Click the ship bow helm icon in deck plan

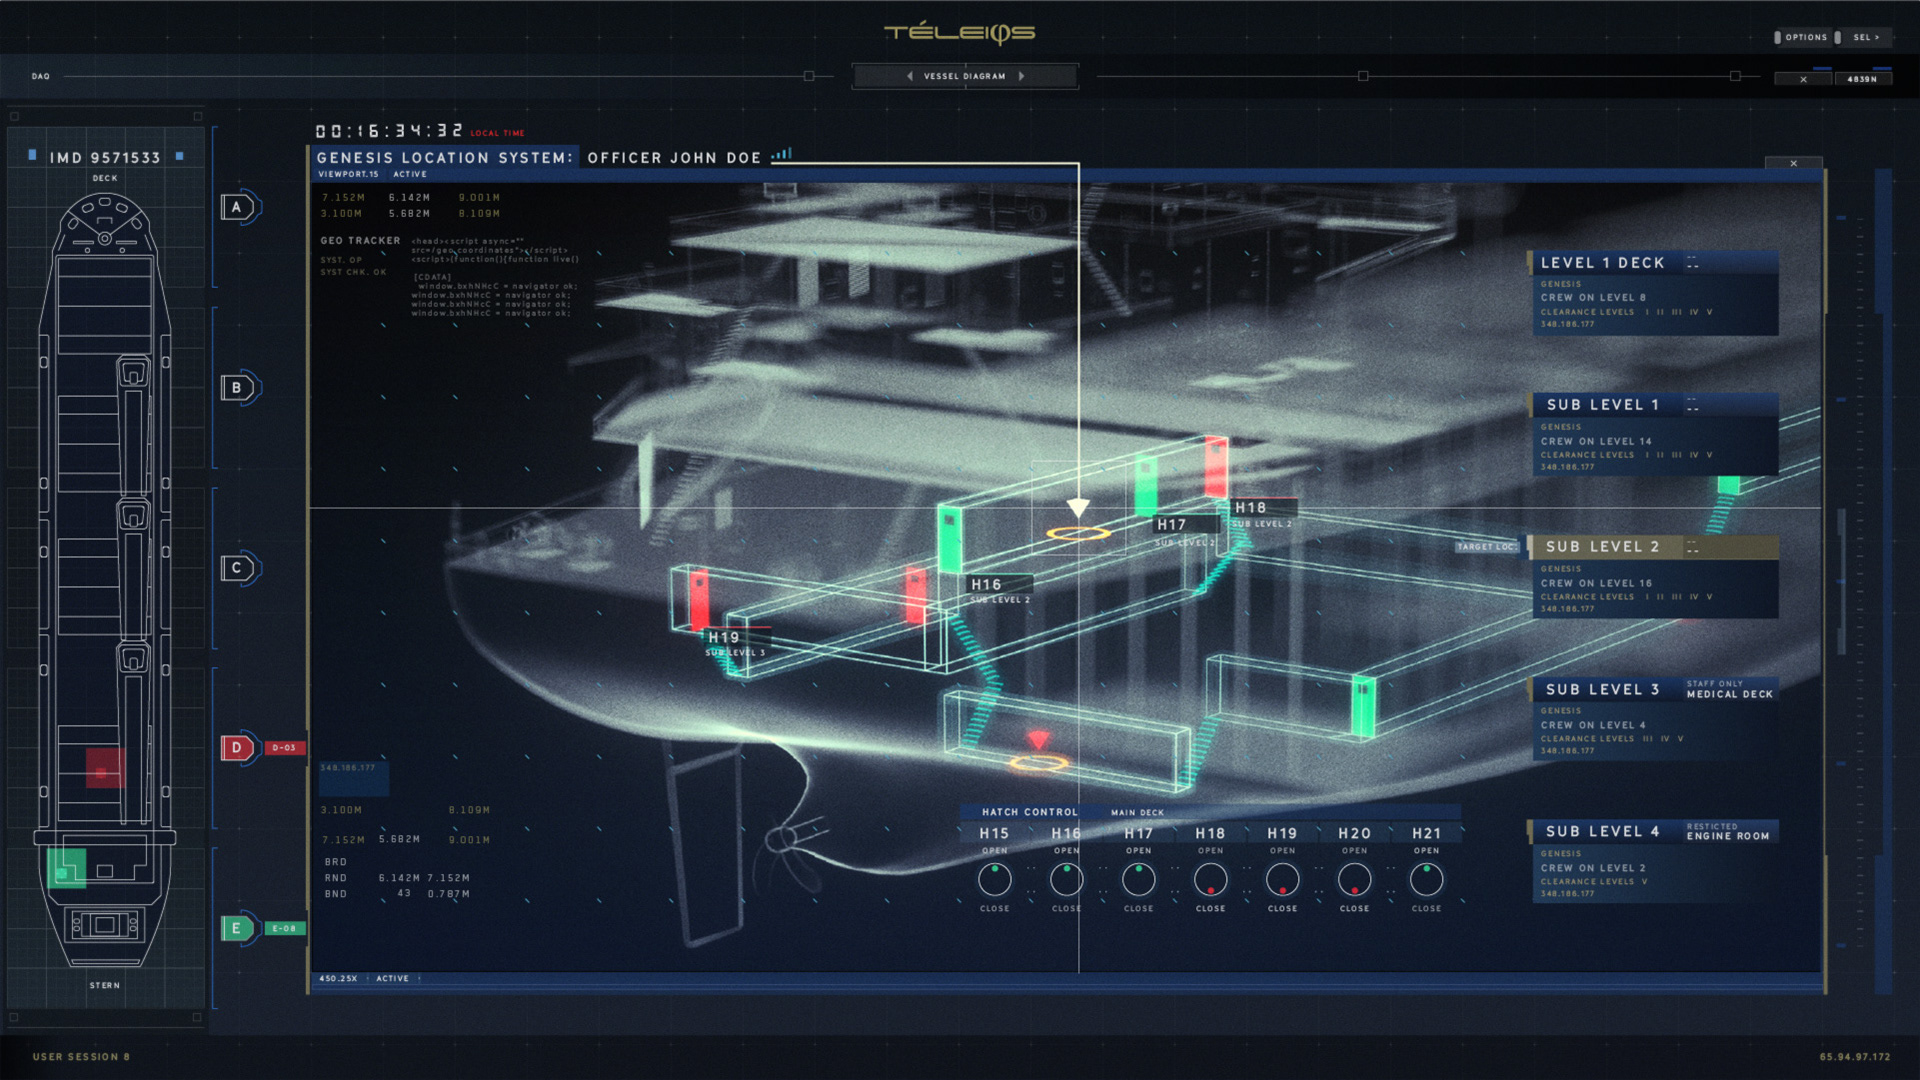[104, 239]
